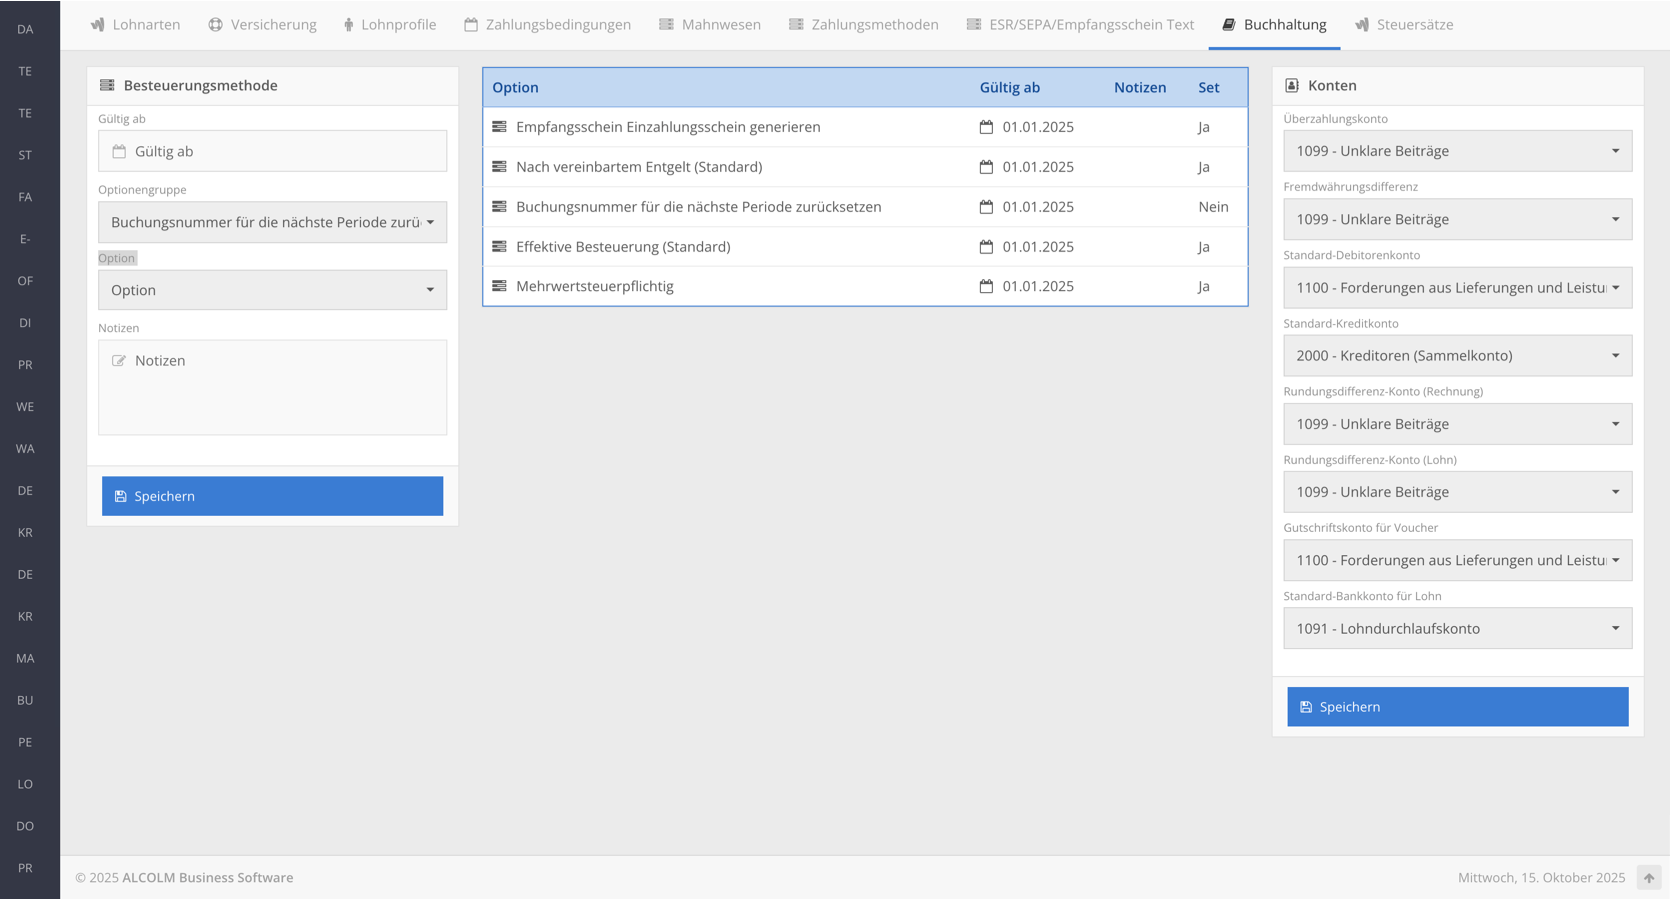Expand the Option select box
The width and height of the screenshot is (1671, 899).
pyautogui.click(x=272, y=290)
